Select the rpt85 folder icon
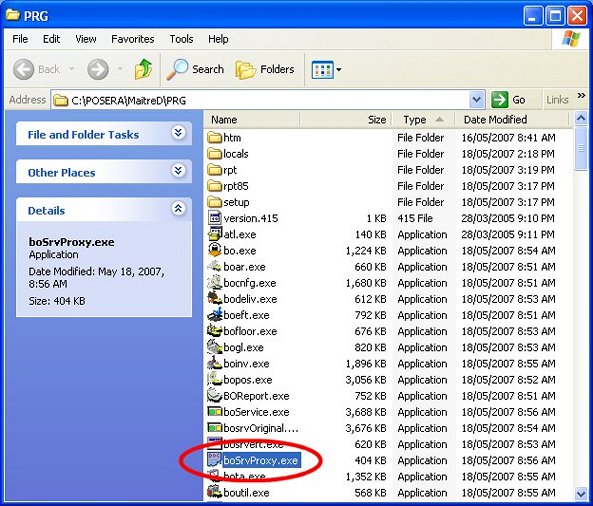This screenshot has width=593, height=506. coord(214,186)
